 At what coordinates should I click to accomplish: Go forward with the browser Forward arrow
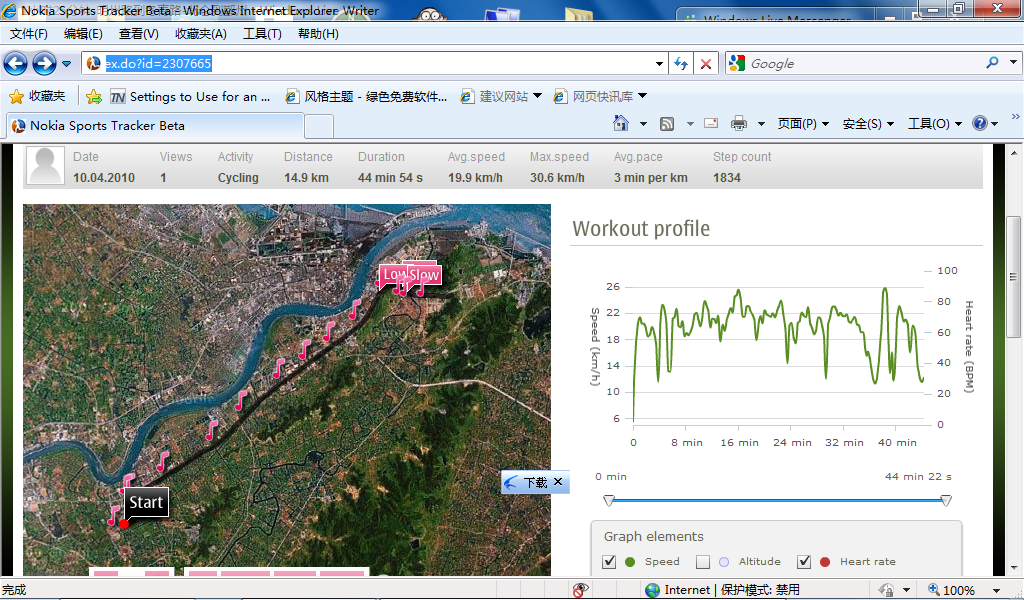(44, 63)
